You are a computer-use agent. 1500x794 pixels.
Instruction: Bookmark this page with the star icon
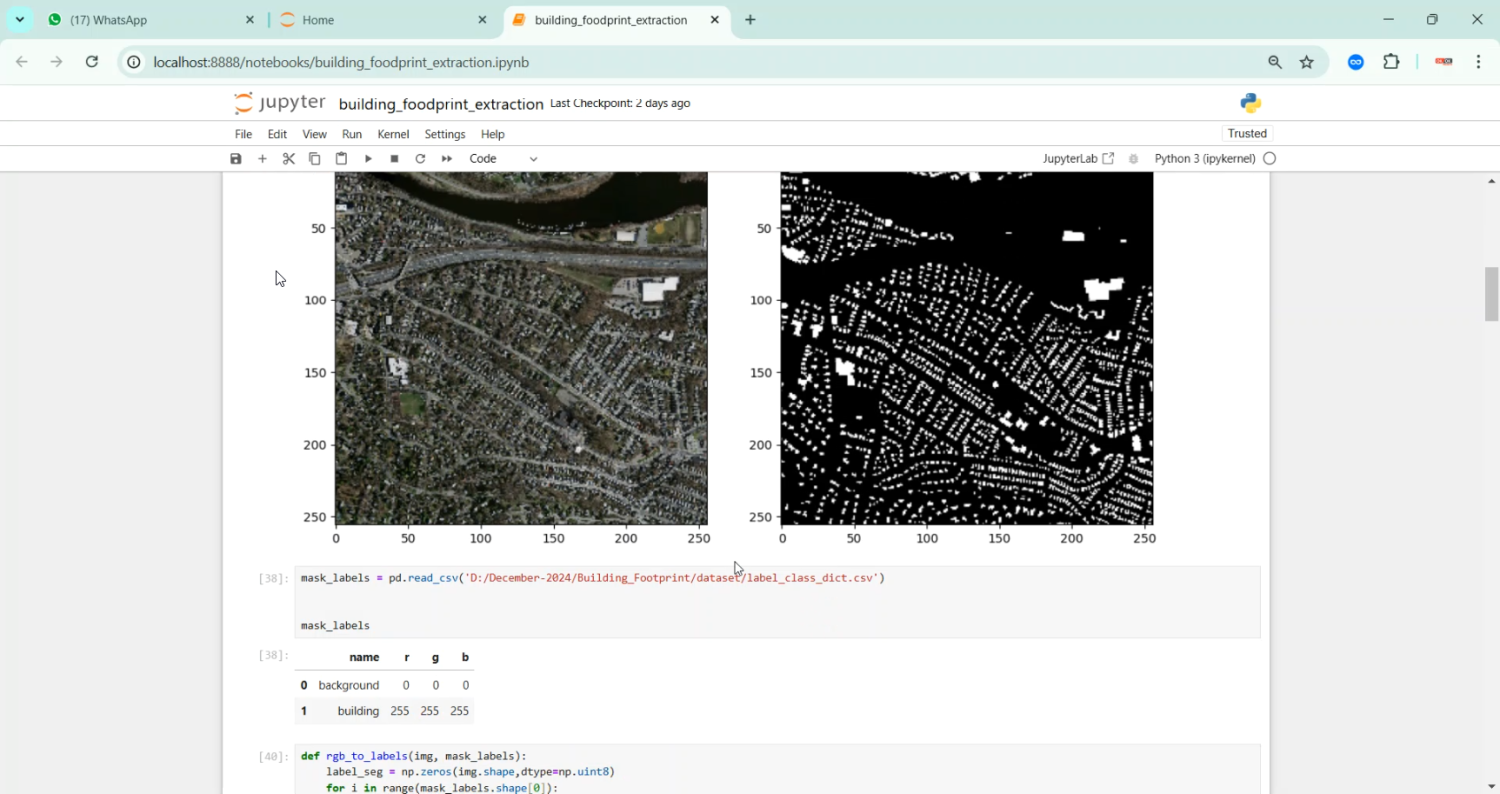click(1306, 62)
